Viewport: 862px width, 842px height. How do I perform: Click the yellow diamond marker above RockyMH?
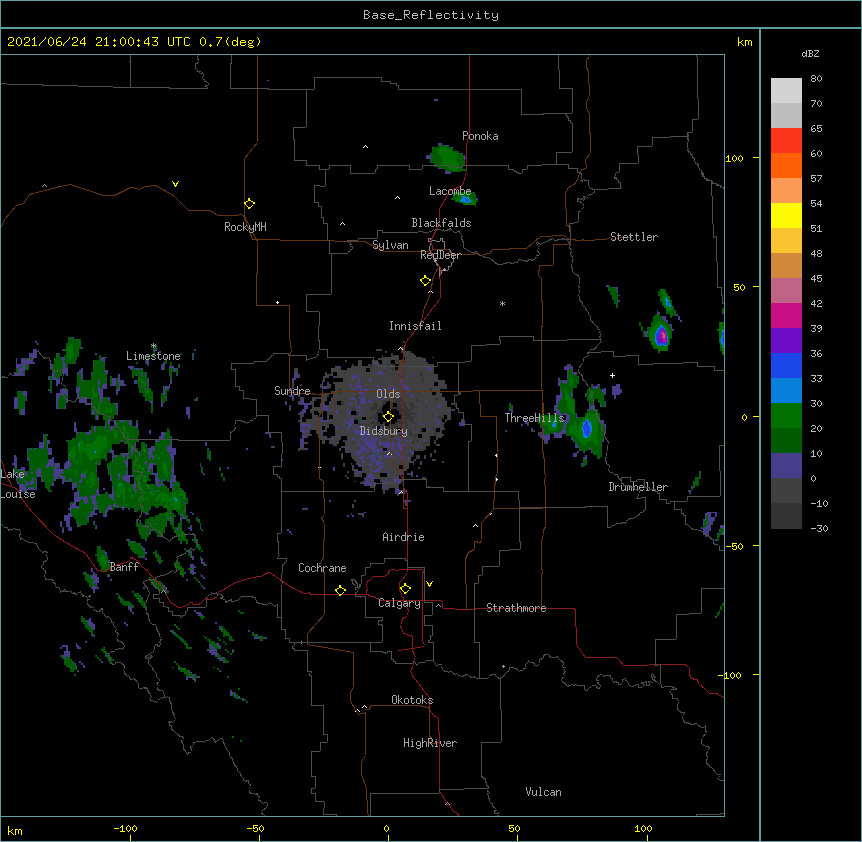pos(249,204)
